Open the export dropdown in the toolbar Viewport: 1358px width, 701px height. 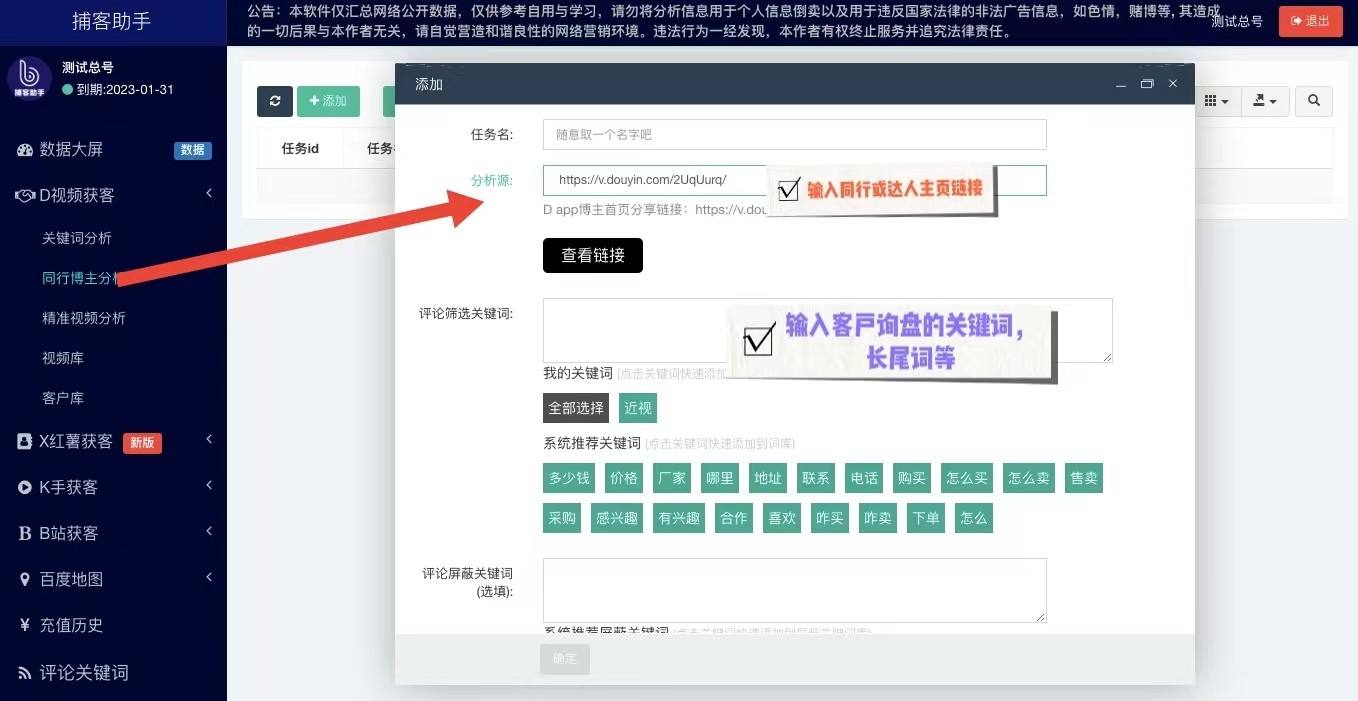(1265, 101)
